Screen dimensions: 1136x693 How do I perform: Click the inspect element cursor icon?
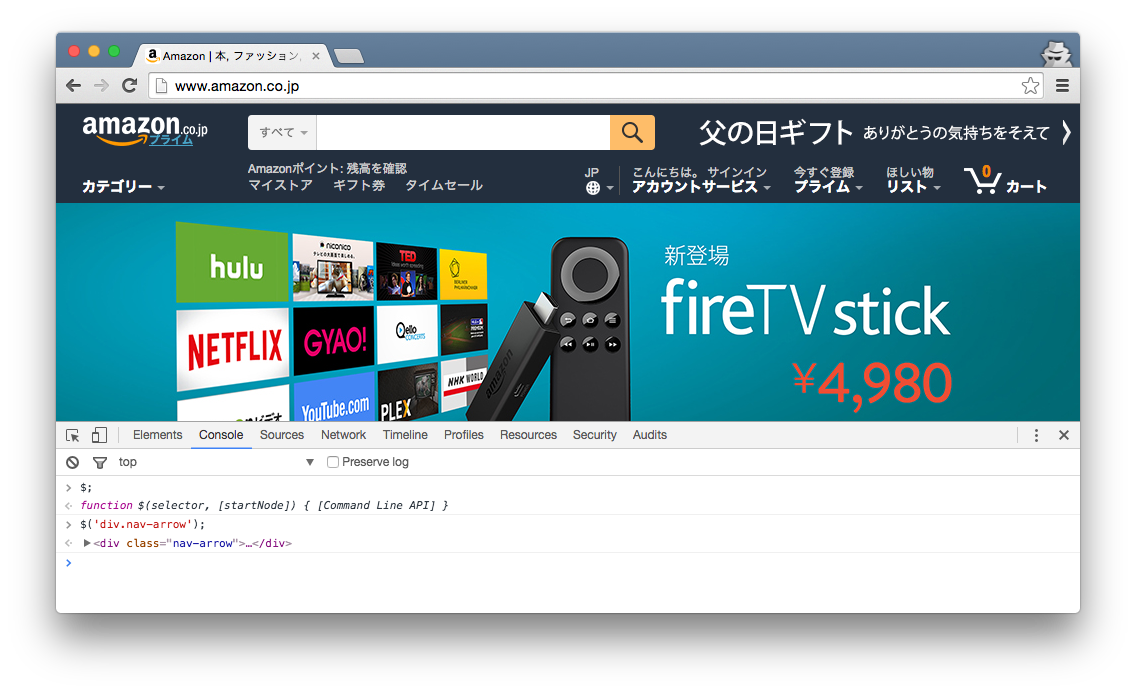[72, 435]
